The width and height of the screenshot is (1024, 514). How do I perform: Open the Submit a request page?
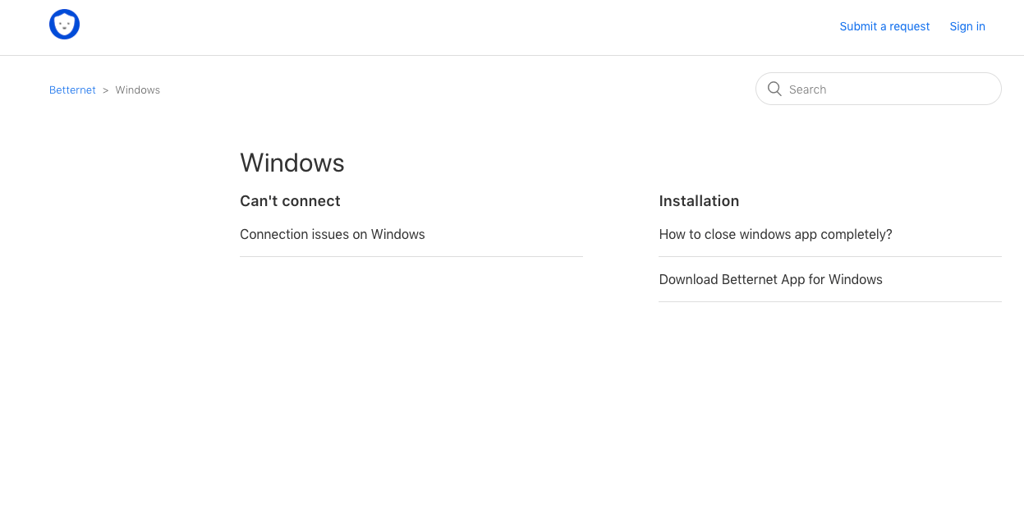click(x=884, y=26)
